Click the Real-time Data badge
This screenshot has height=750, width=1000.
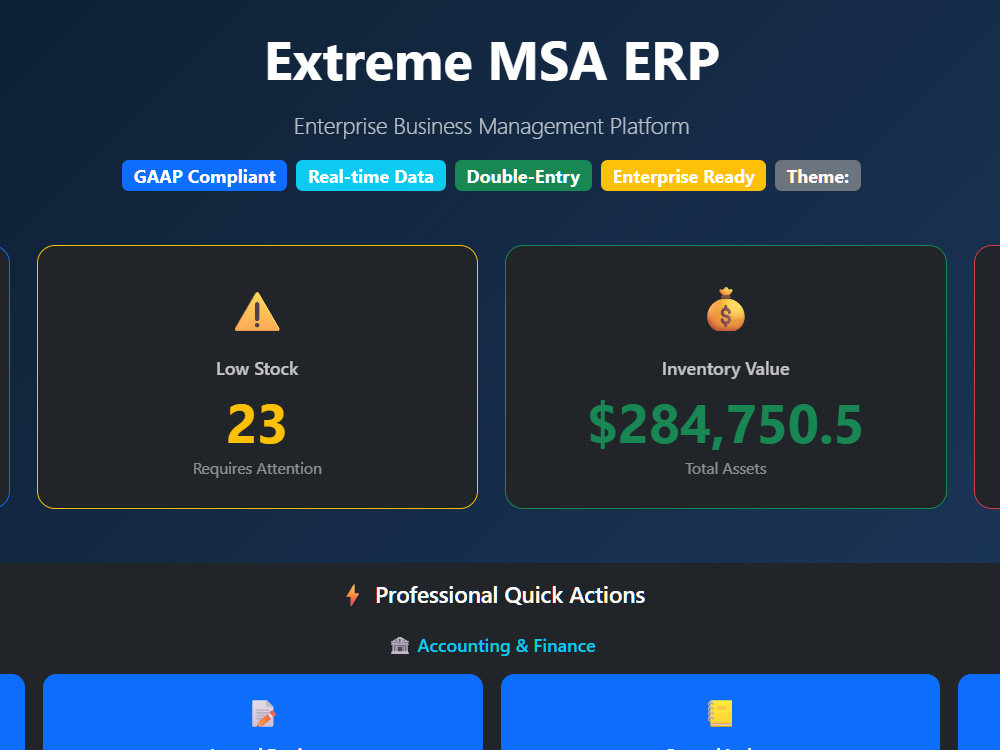tap(371, 176)
